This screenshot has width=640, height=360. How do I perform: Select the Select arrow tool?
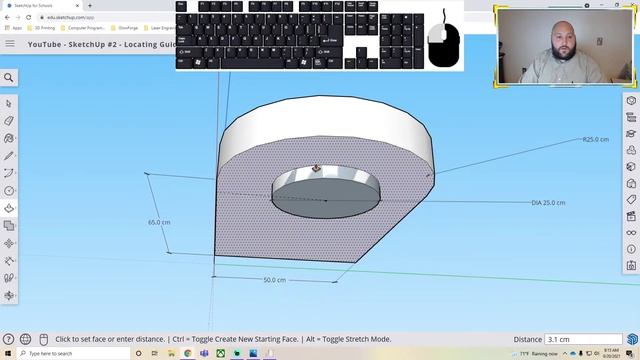9,104
